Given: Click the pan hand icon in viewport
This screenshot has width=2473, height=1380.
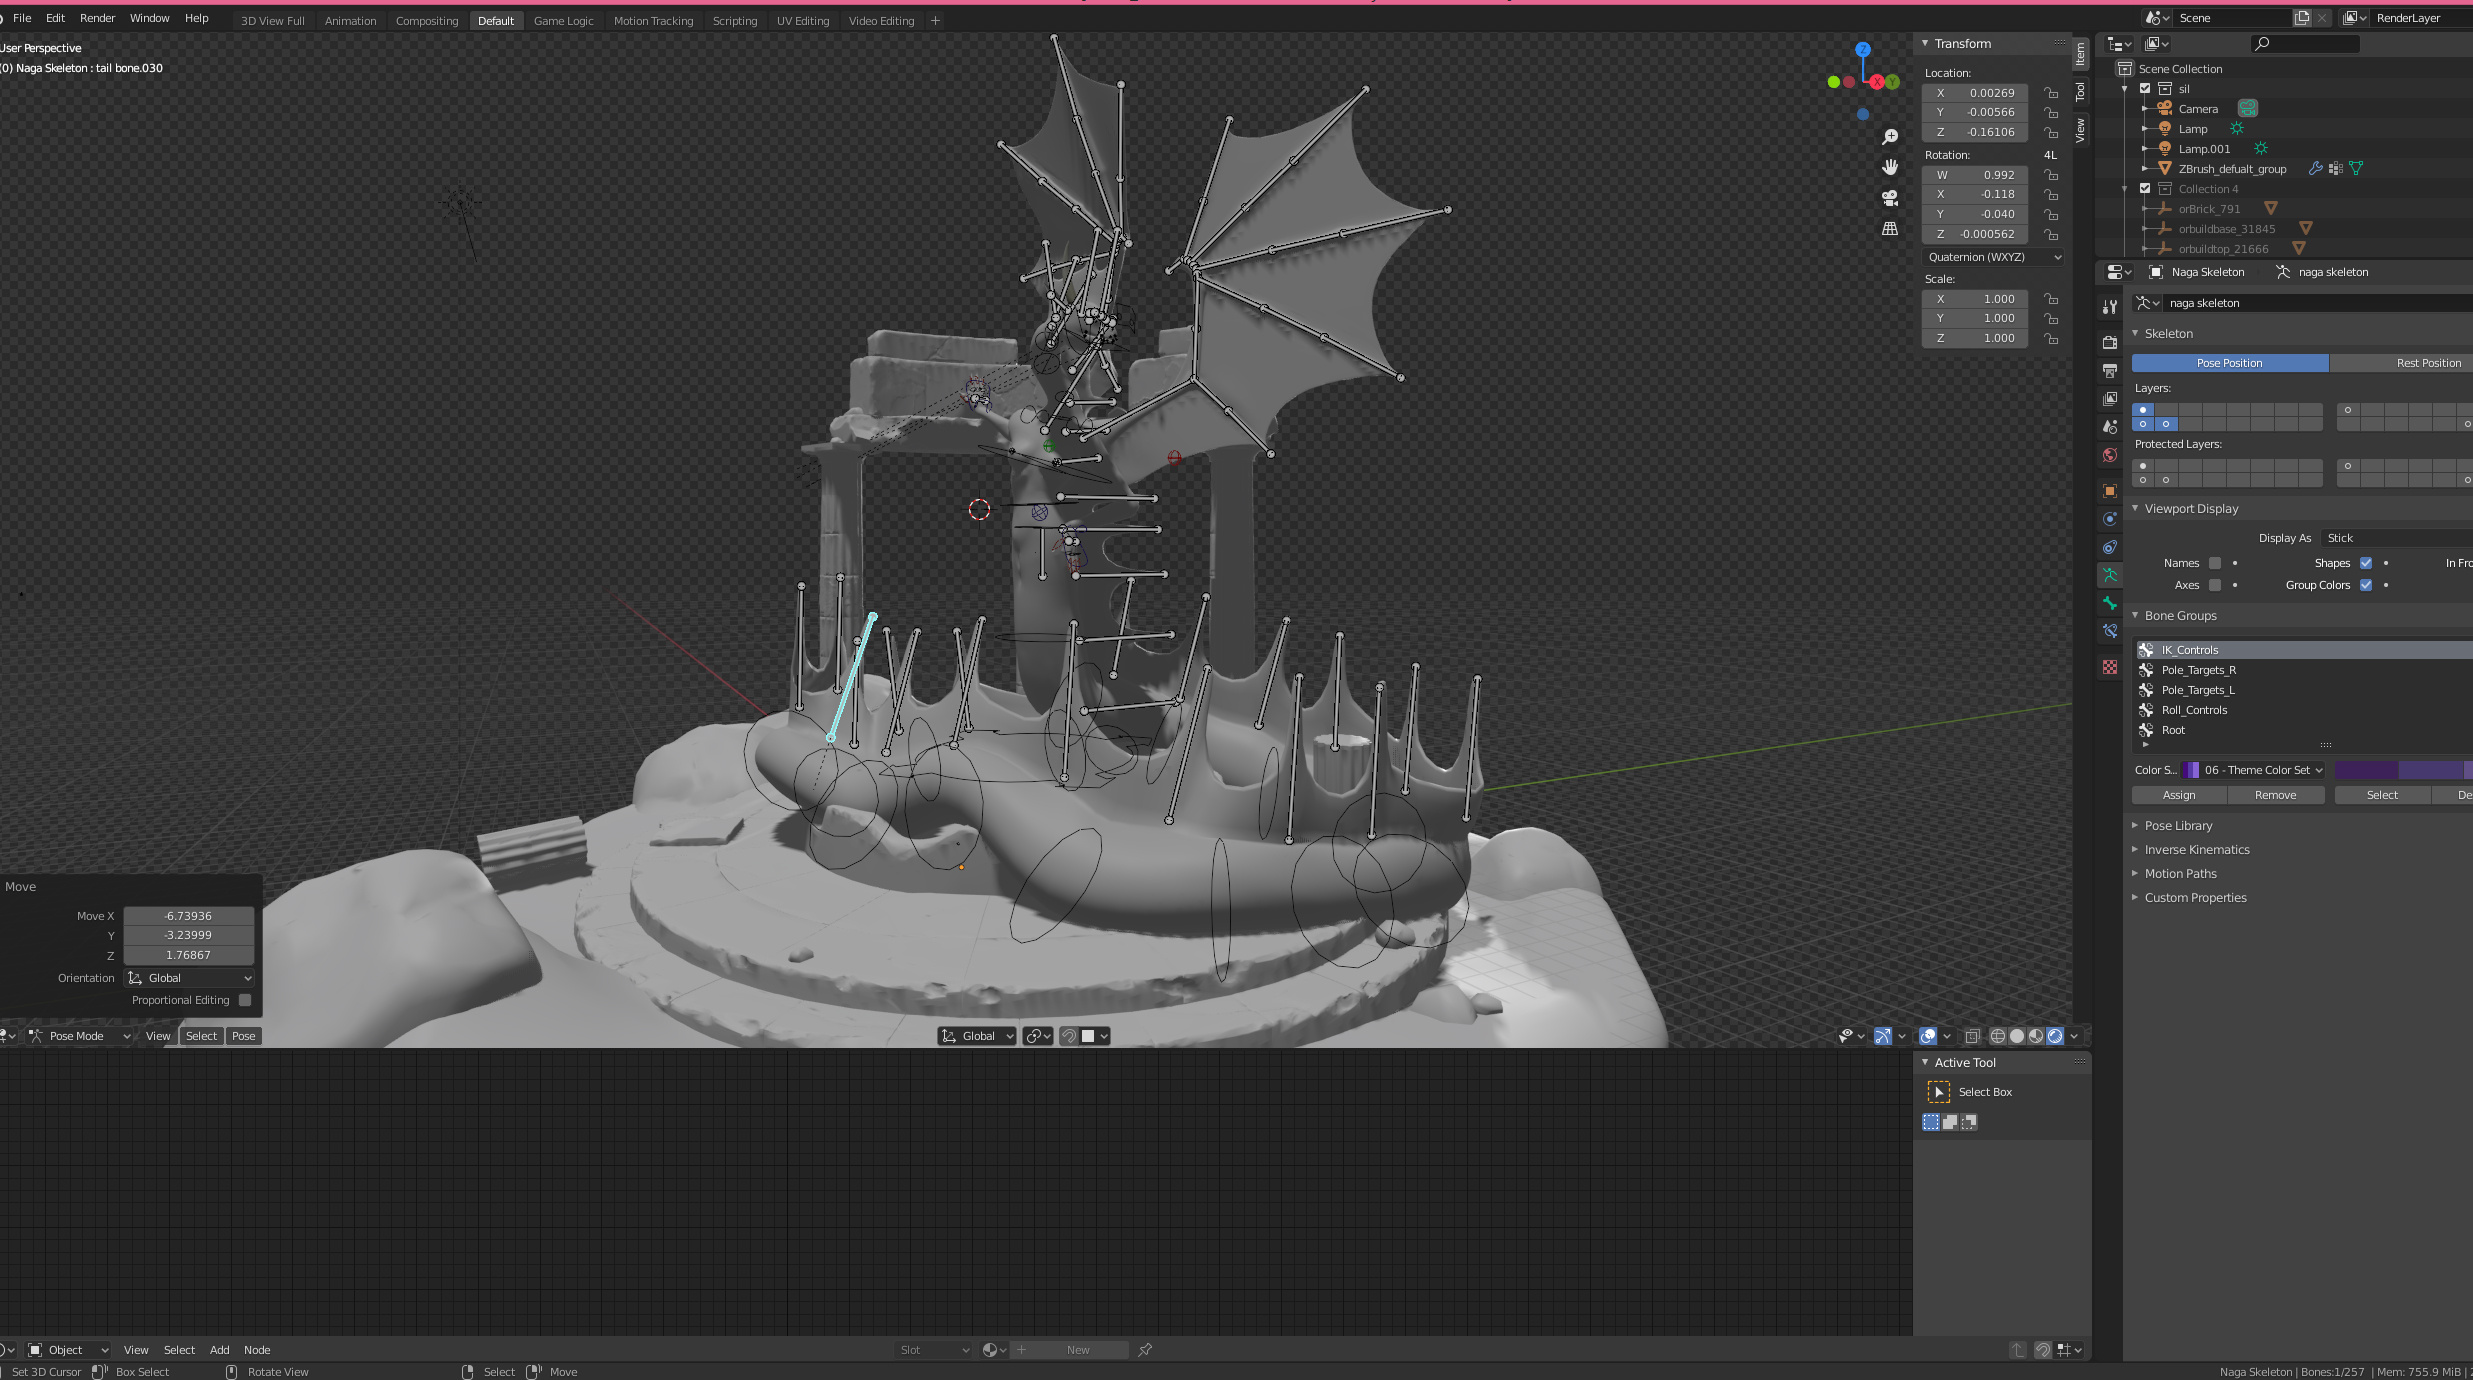Looking at the screenshot, I should pos(1890,167).
